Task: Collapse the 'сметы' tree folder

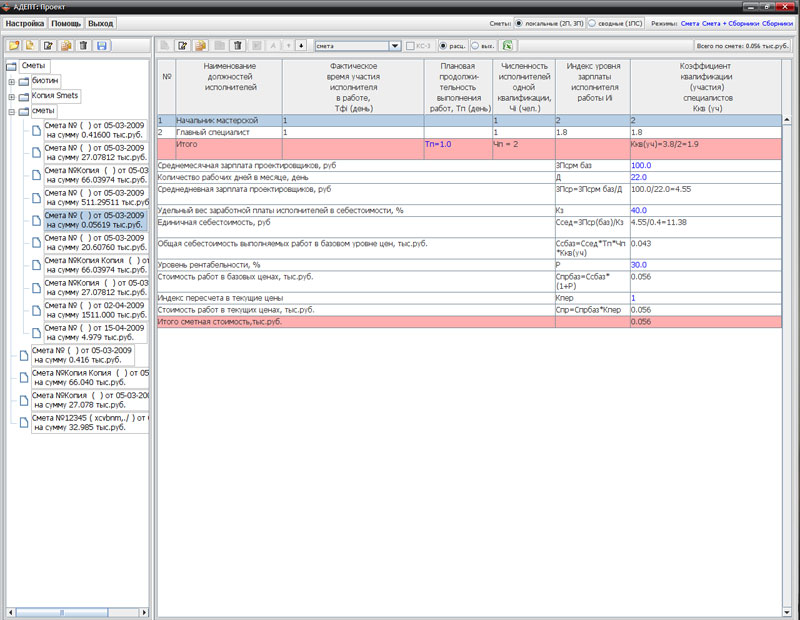Action: click(11, 111)
